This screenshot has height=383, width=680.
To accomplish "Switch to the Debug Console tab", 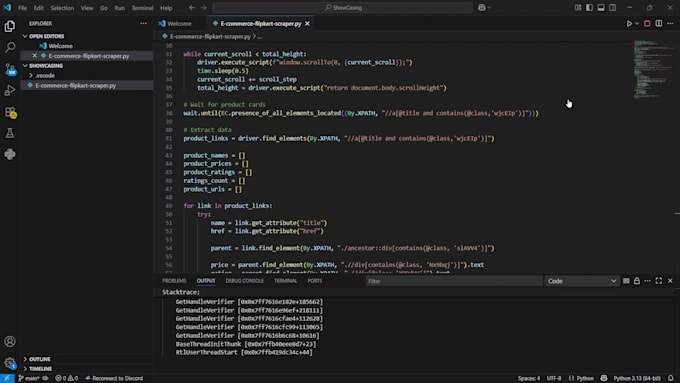I will coord(245,281).
